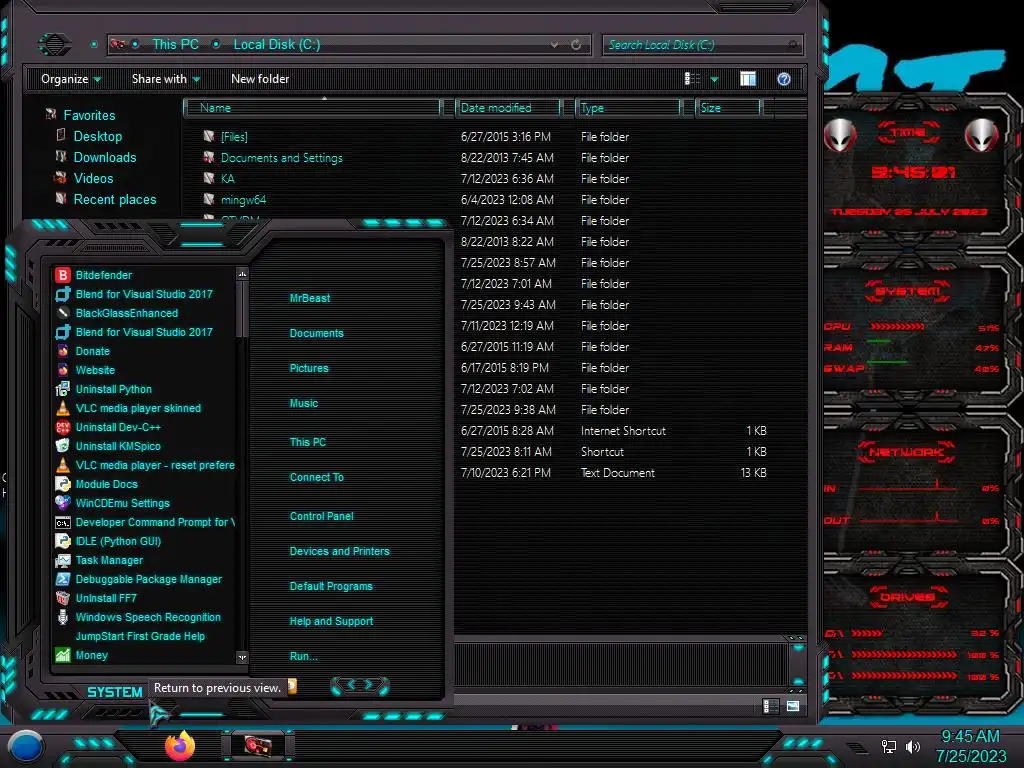This screenshot has width=1024, height=768.
Task: Switch to details view icon in status bar
Action: pyautogui.click(x=771, y=706)
